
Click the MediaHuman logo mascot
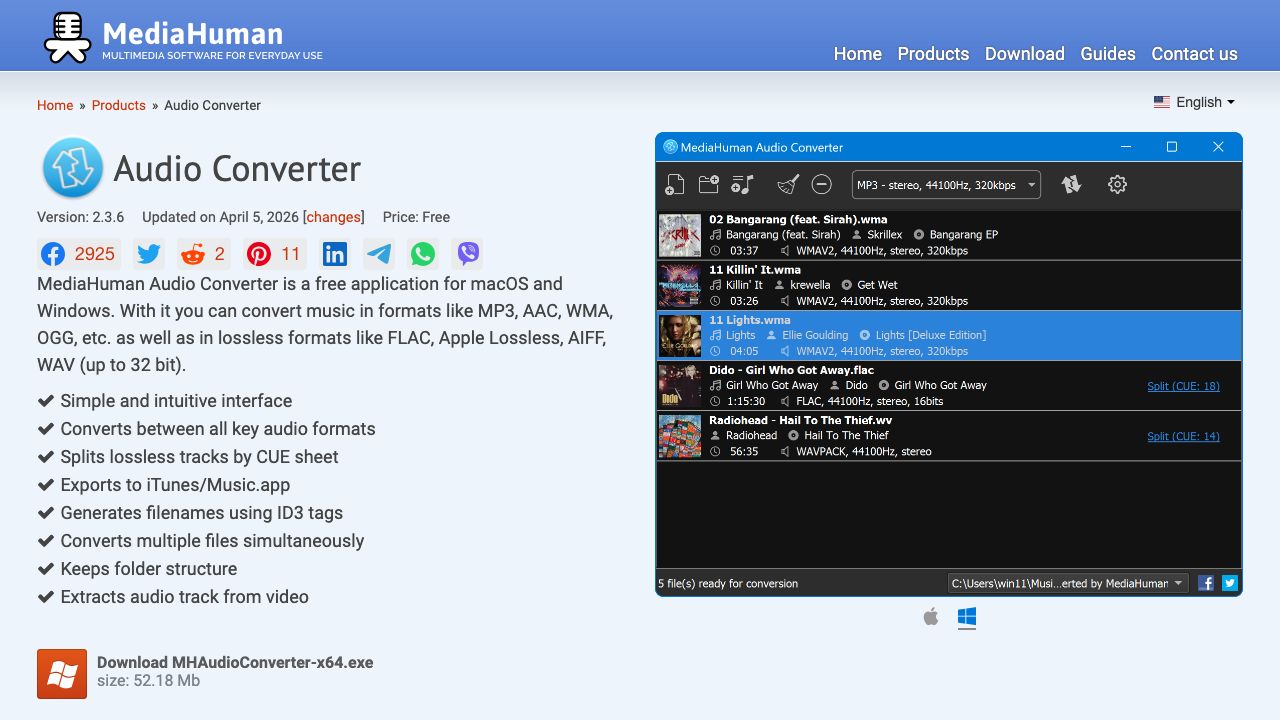point(68,37)
